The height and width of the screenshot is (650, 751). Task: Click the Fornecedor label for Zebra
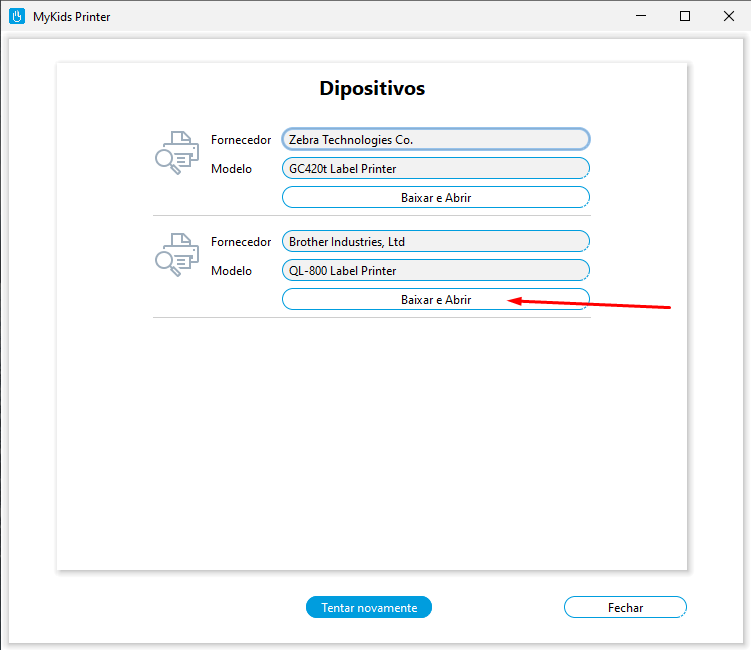point(241,140)
